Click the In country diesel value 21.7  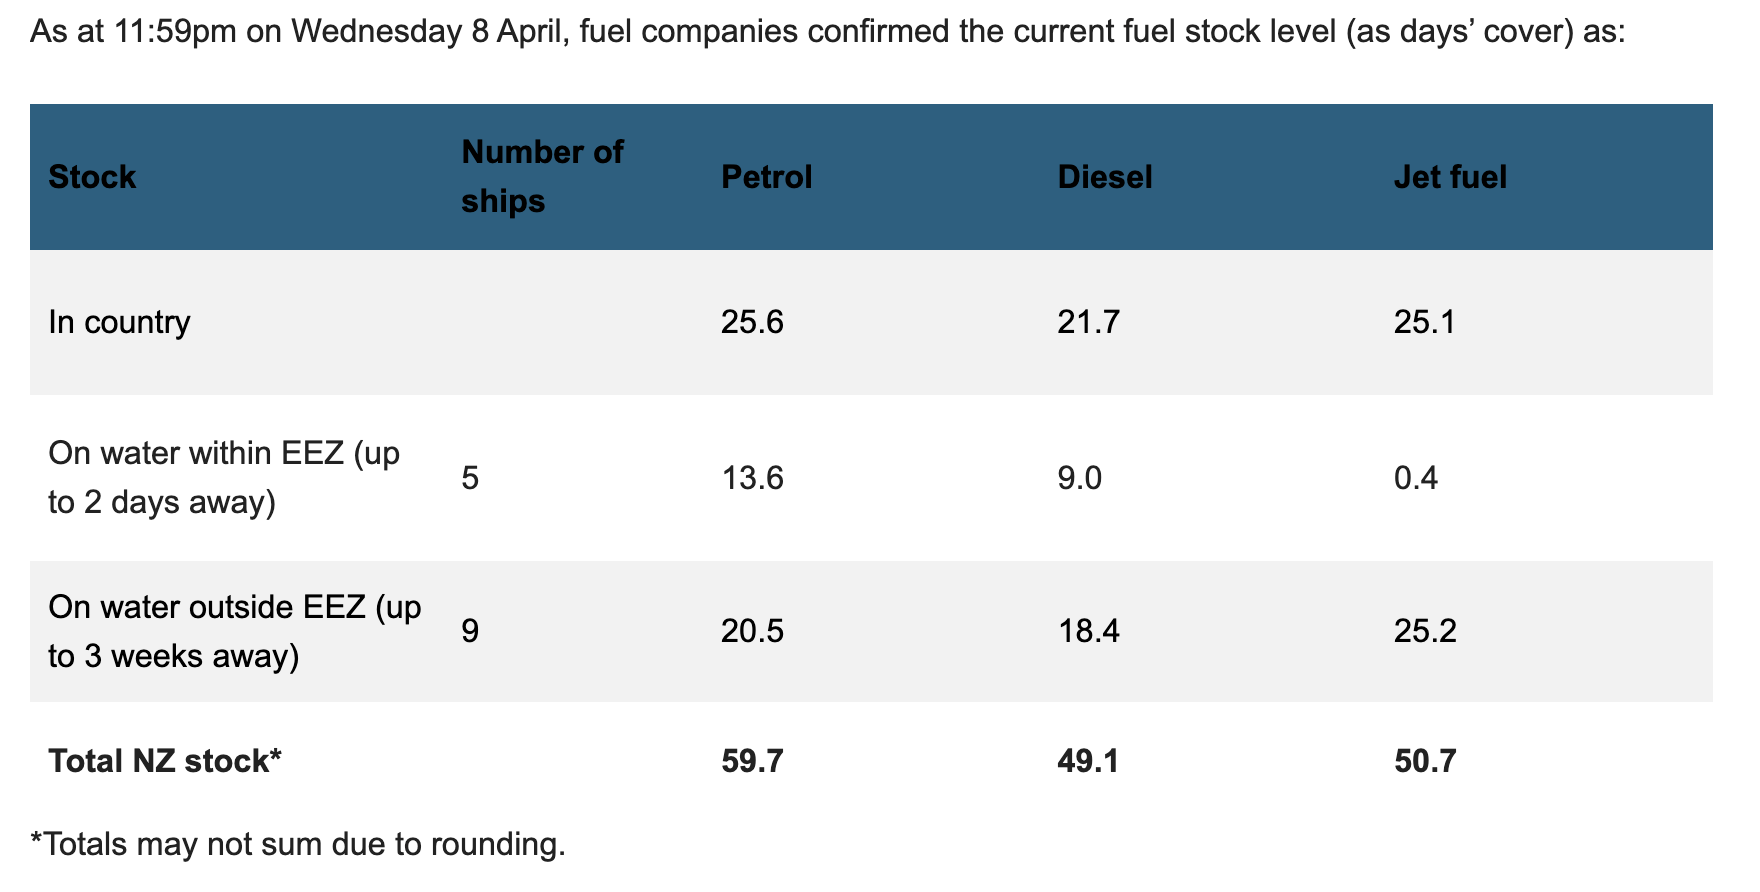coord(1088,322)
